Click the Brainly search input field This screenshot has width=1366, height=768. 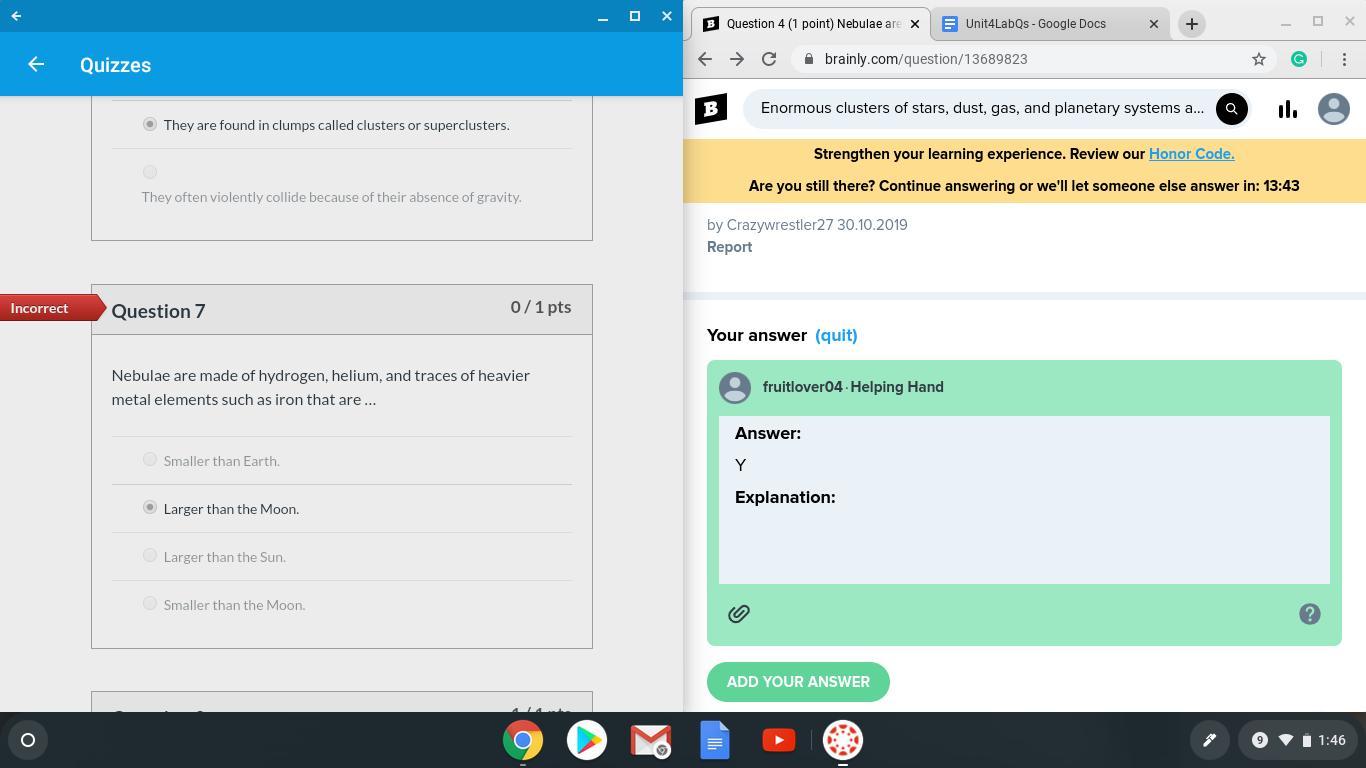pyautogui.click(x=982, y=108)
